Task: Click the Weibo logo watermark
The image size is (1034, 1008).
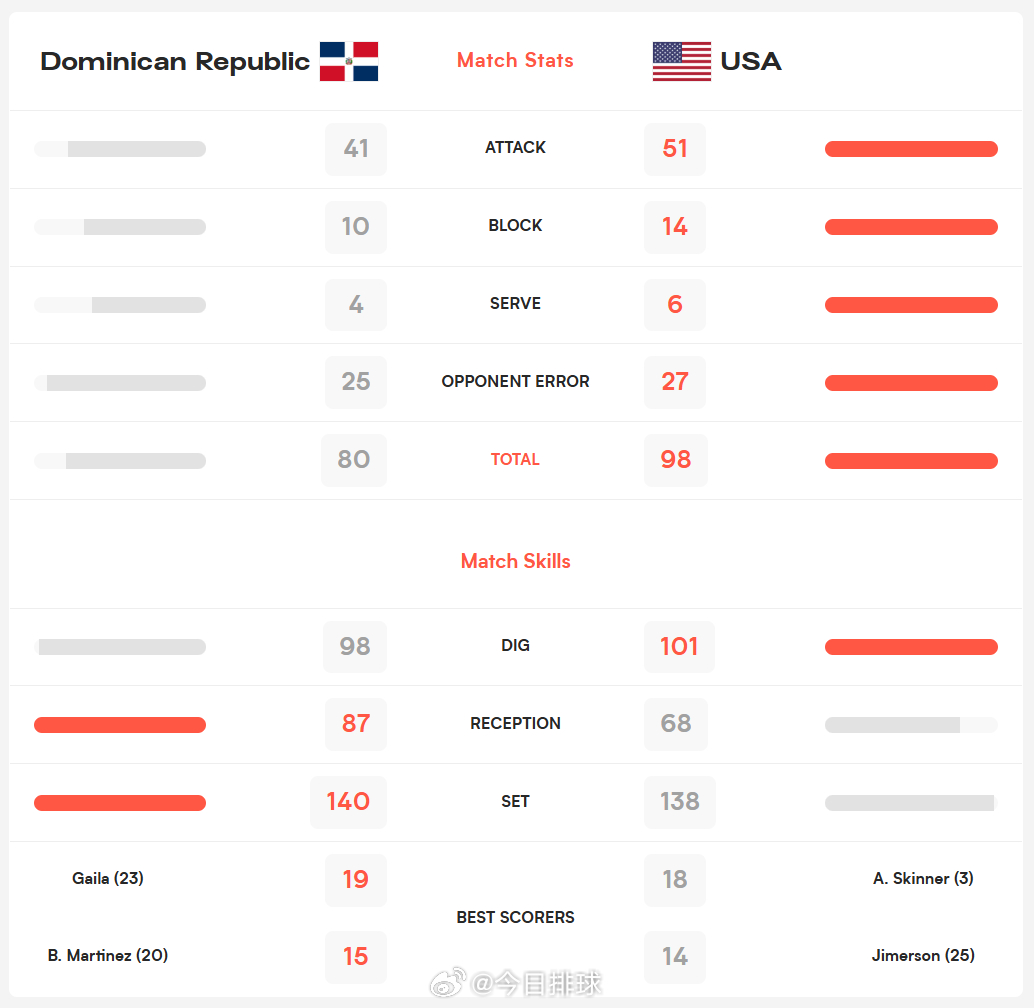Action: click(x=448, y=983)
